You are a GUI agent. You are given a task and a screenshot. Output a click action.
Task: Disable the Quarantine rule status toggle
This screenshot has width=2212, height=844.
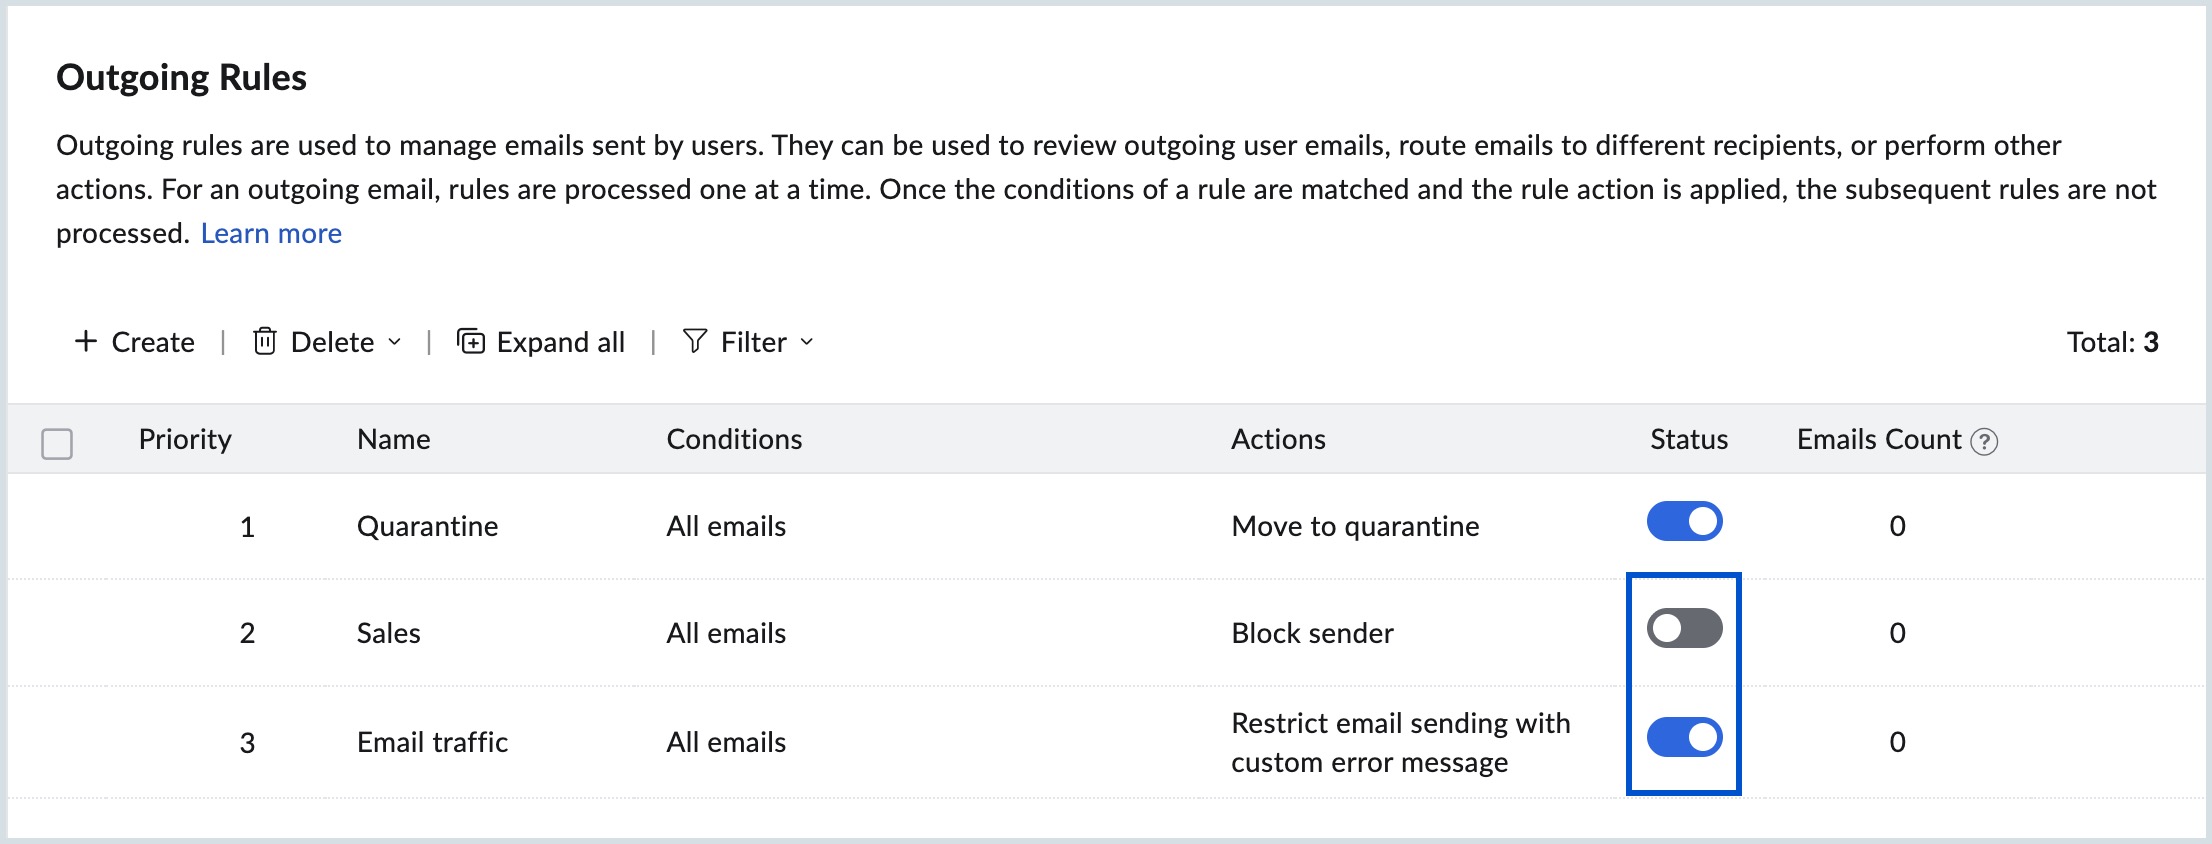pyautogui.click(x=1685, y=522)
